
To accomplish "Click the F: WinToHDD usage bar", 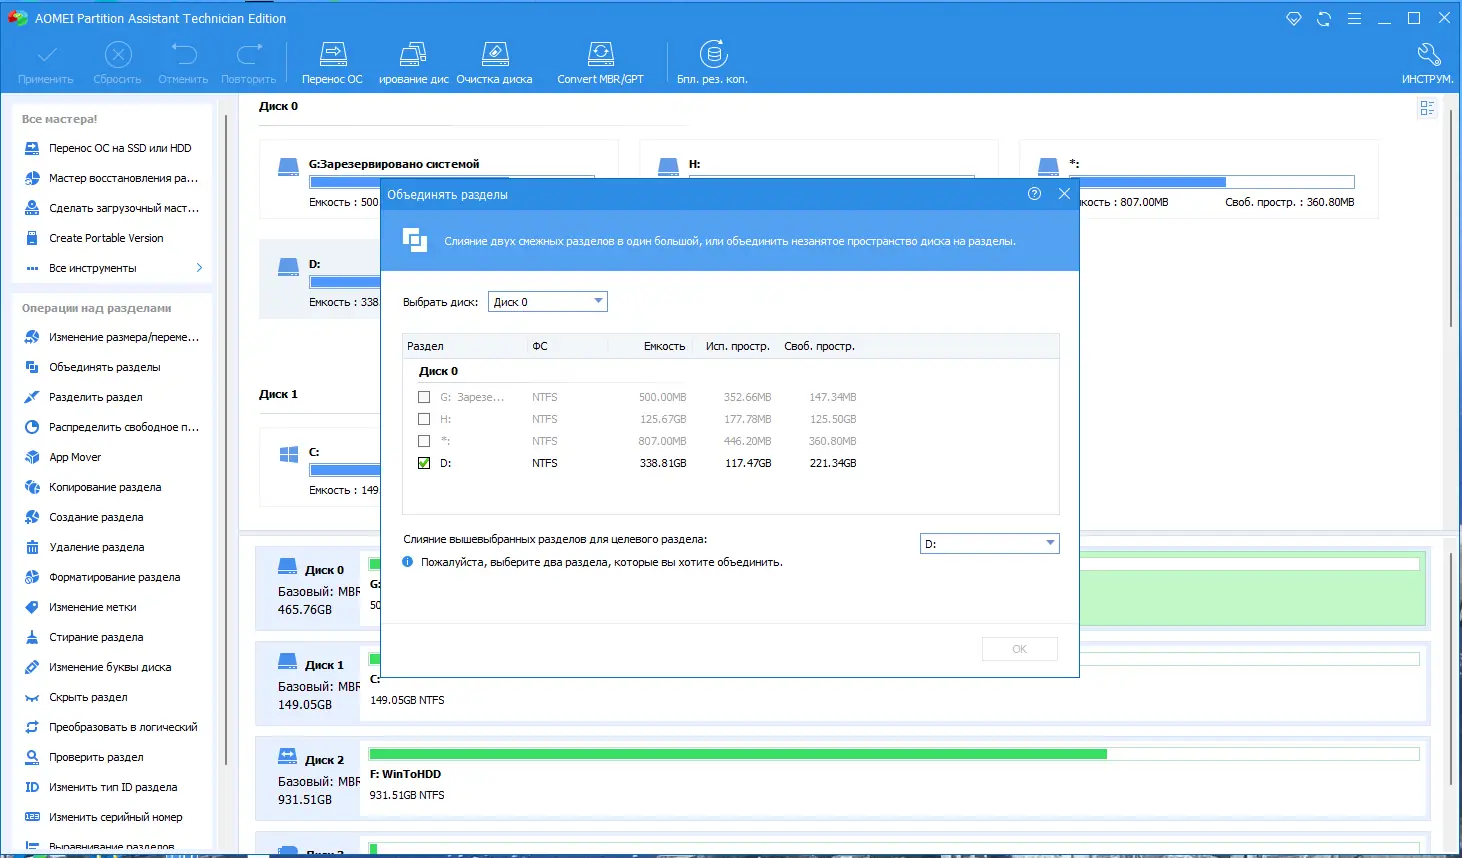I will (894, 754).
